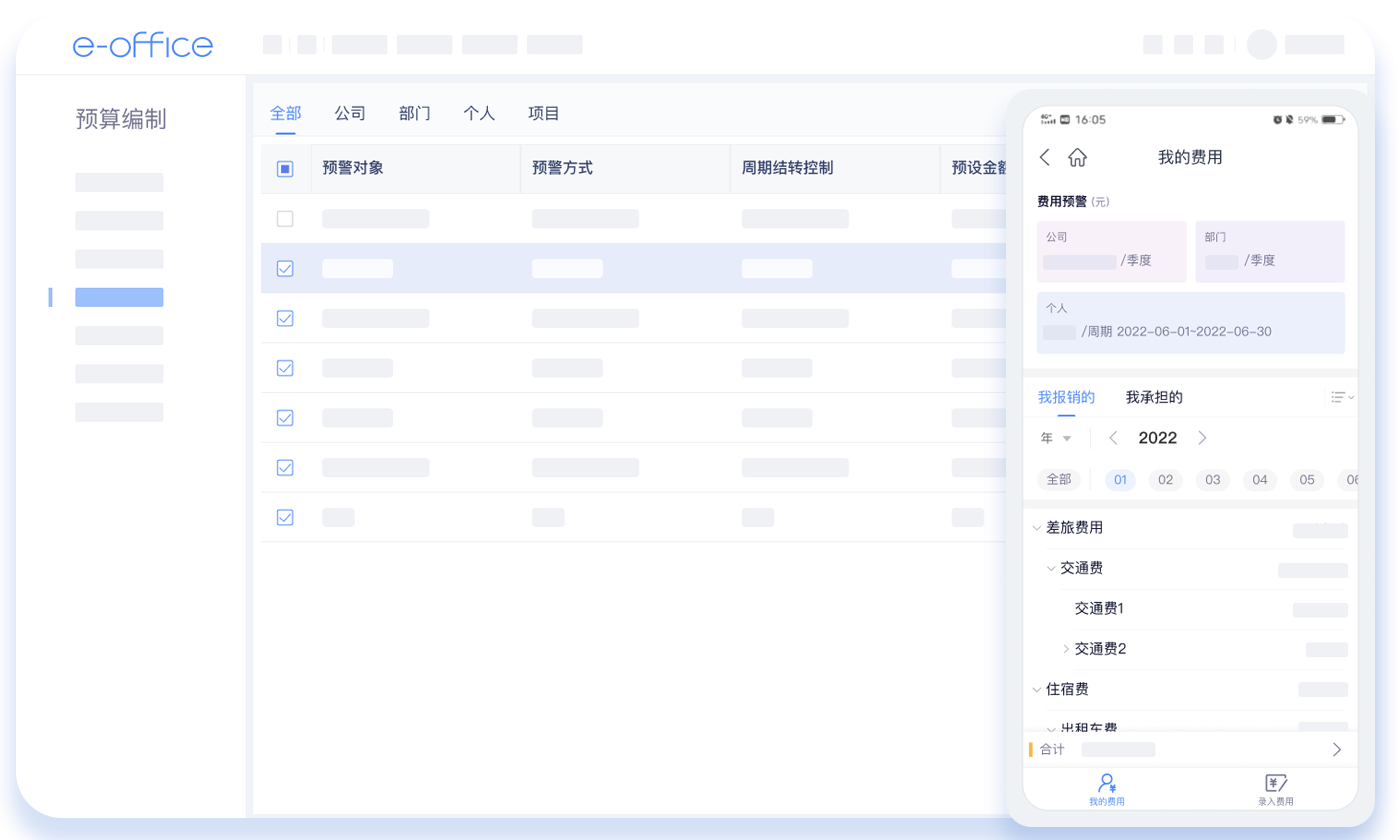This screenshot has width=1400, height=840.
Task: Check the unchecked first row checkbox
Action: (x=285, y=219)
